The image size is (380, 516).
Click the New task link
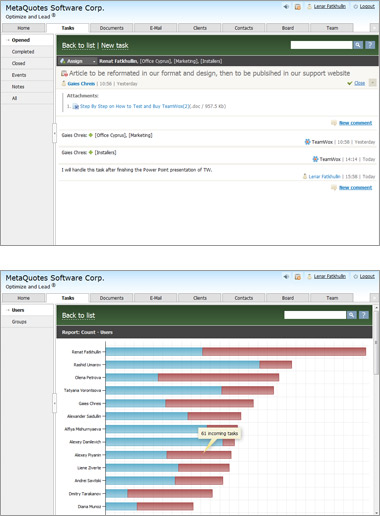point(115,45)
